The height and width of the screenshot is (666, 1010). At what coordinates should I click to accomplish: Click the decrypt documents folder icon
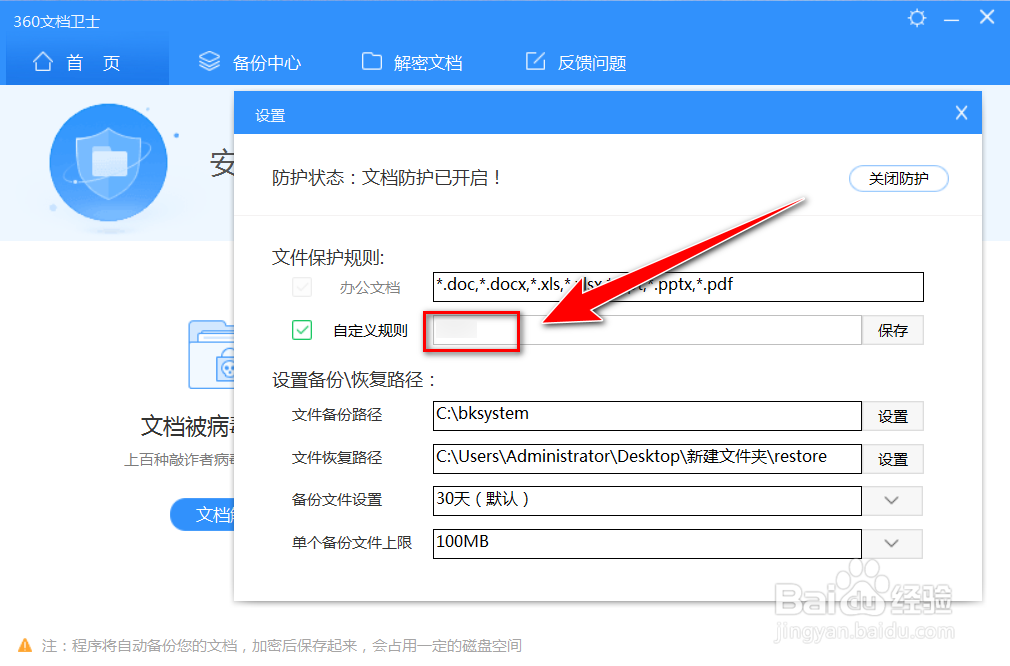pyautogui.click(x=372, y=61)
